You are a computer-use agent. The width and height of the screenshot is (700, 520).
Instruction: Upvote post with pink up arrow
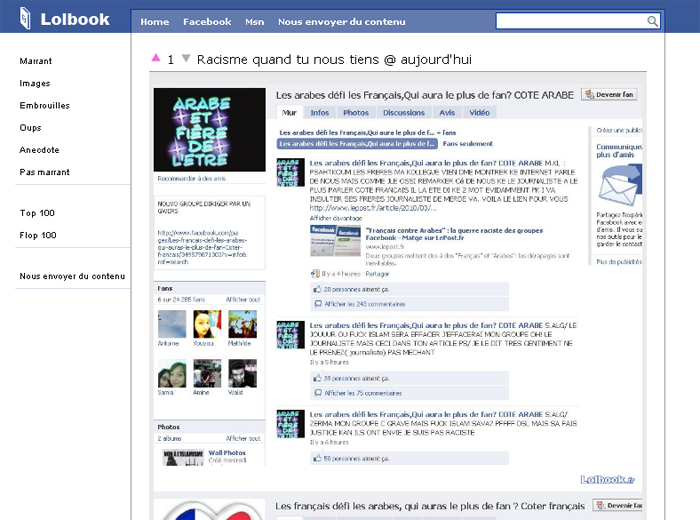point(155,59)
